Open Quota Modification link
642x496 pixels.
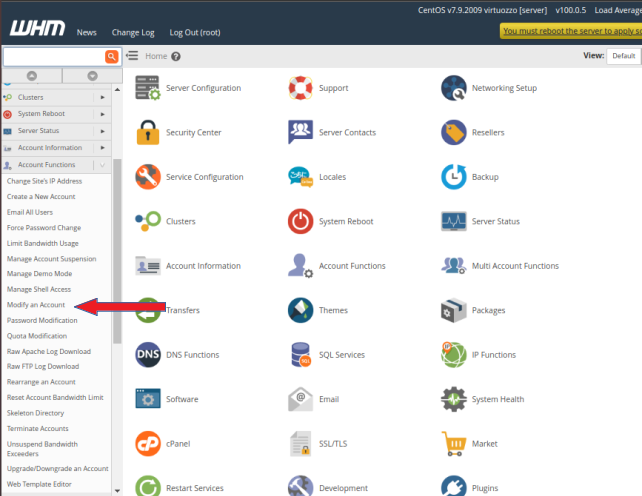37,336
